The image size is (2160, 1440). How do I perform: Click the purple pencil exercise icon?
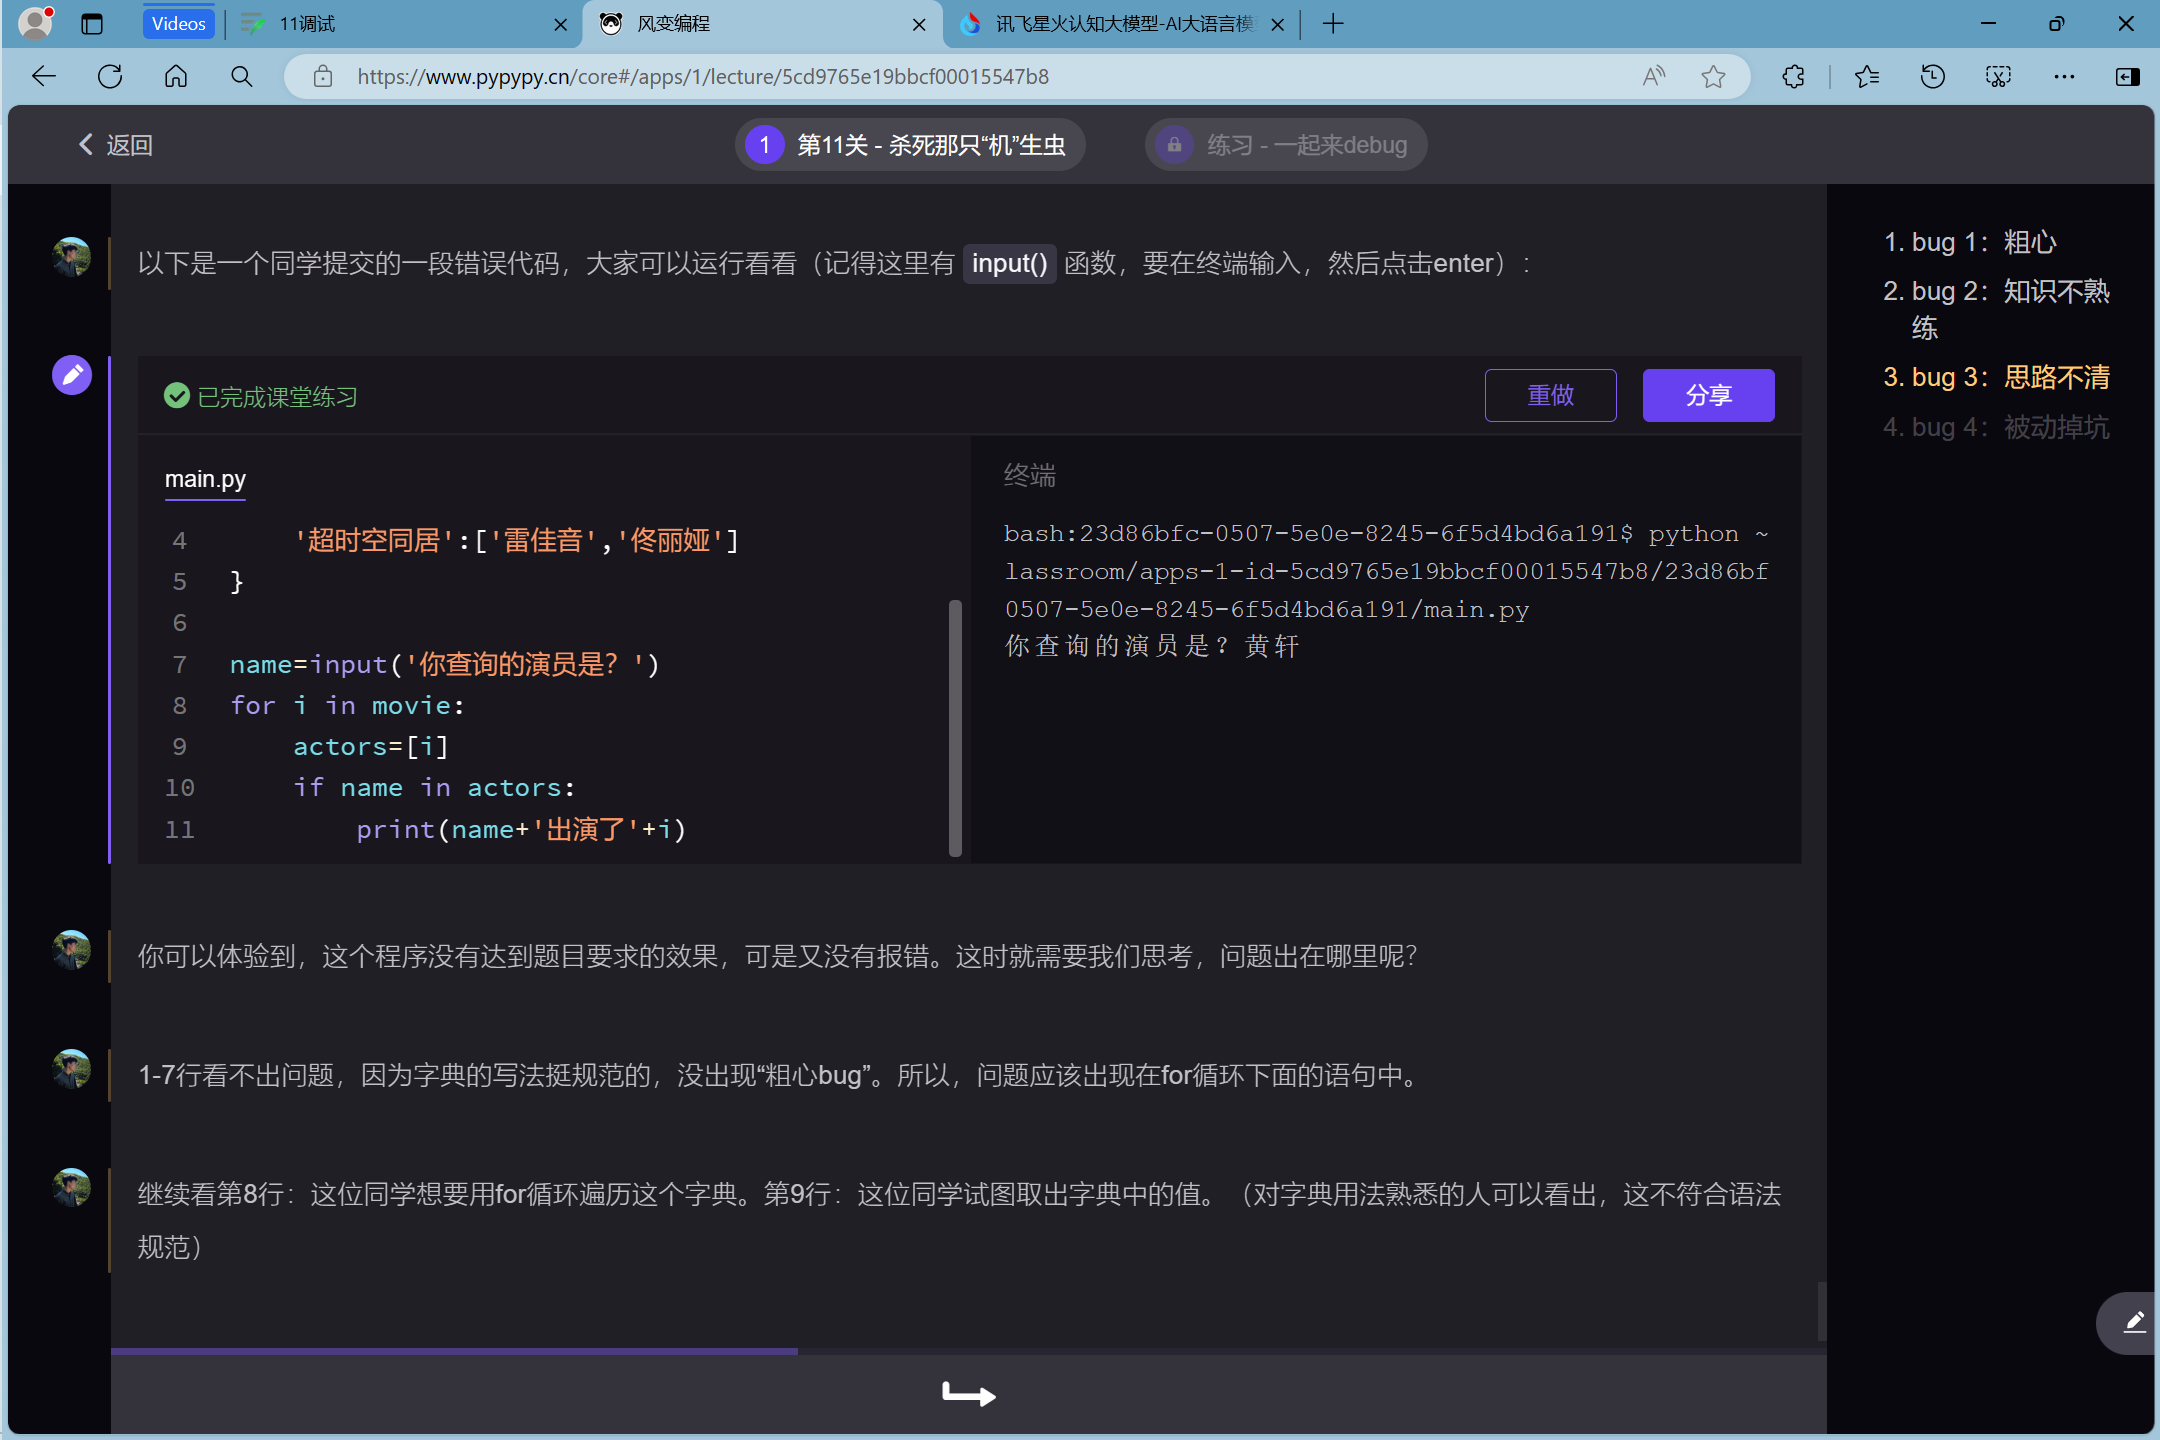coord(72,375)
